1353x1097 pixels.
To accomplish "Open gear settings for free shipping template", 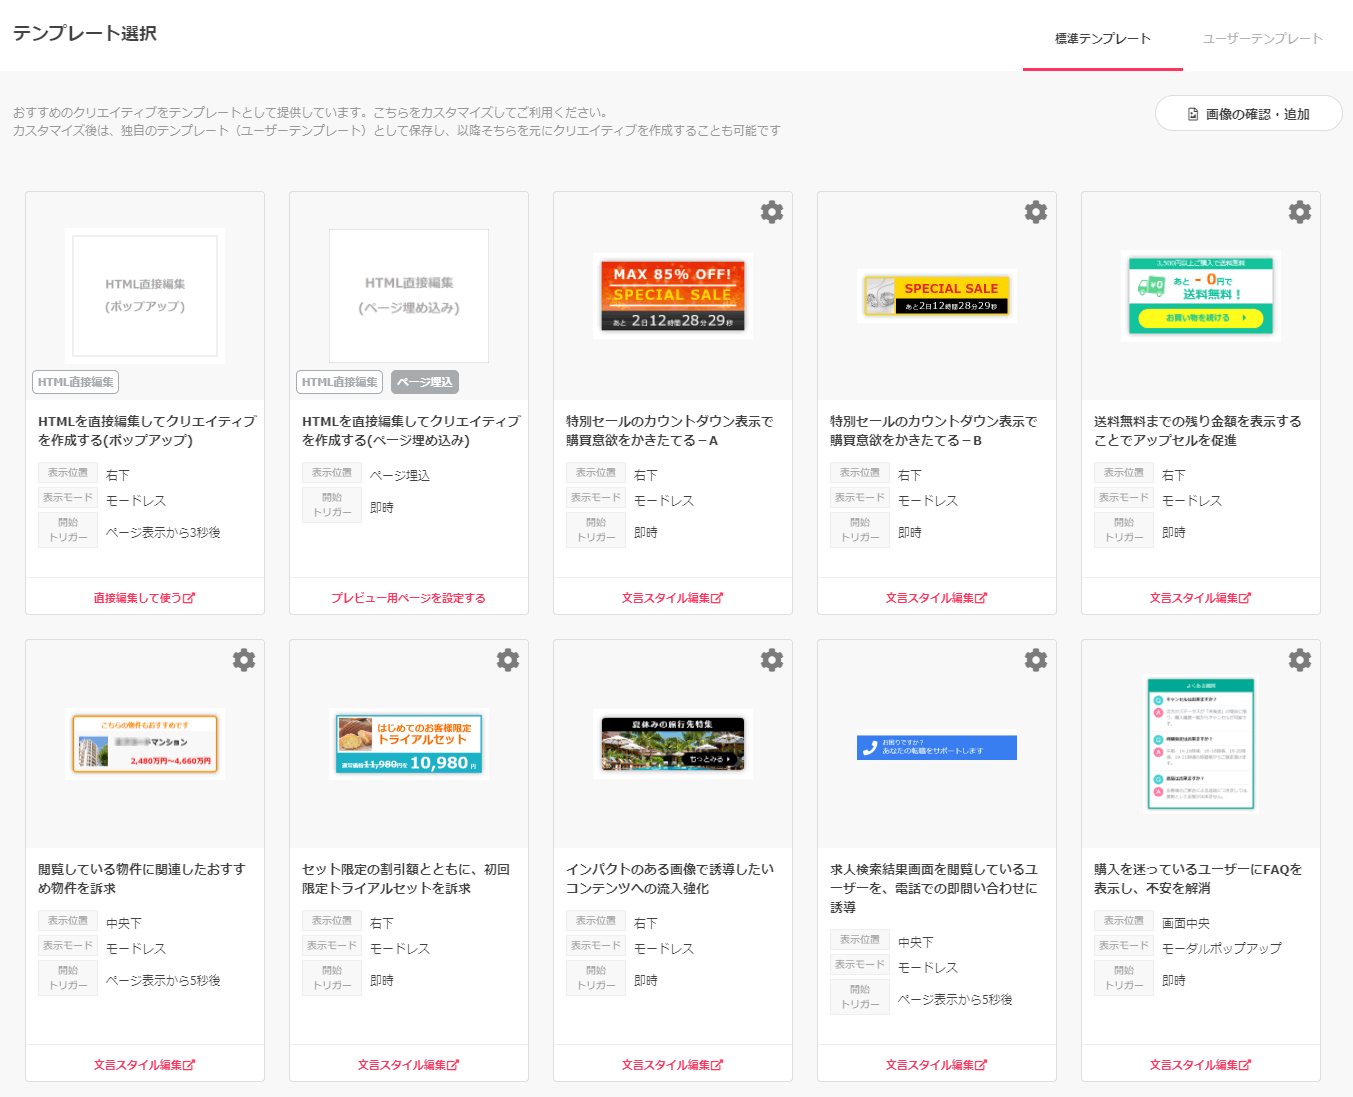I will tap(1299, 212).
